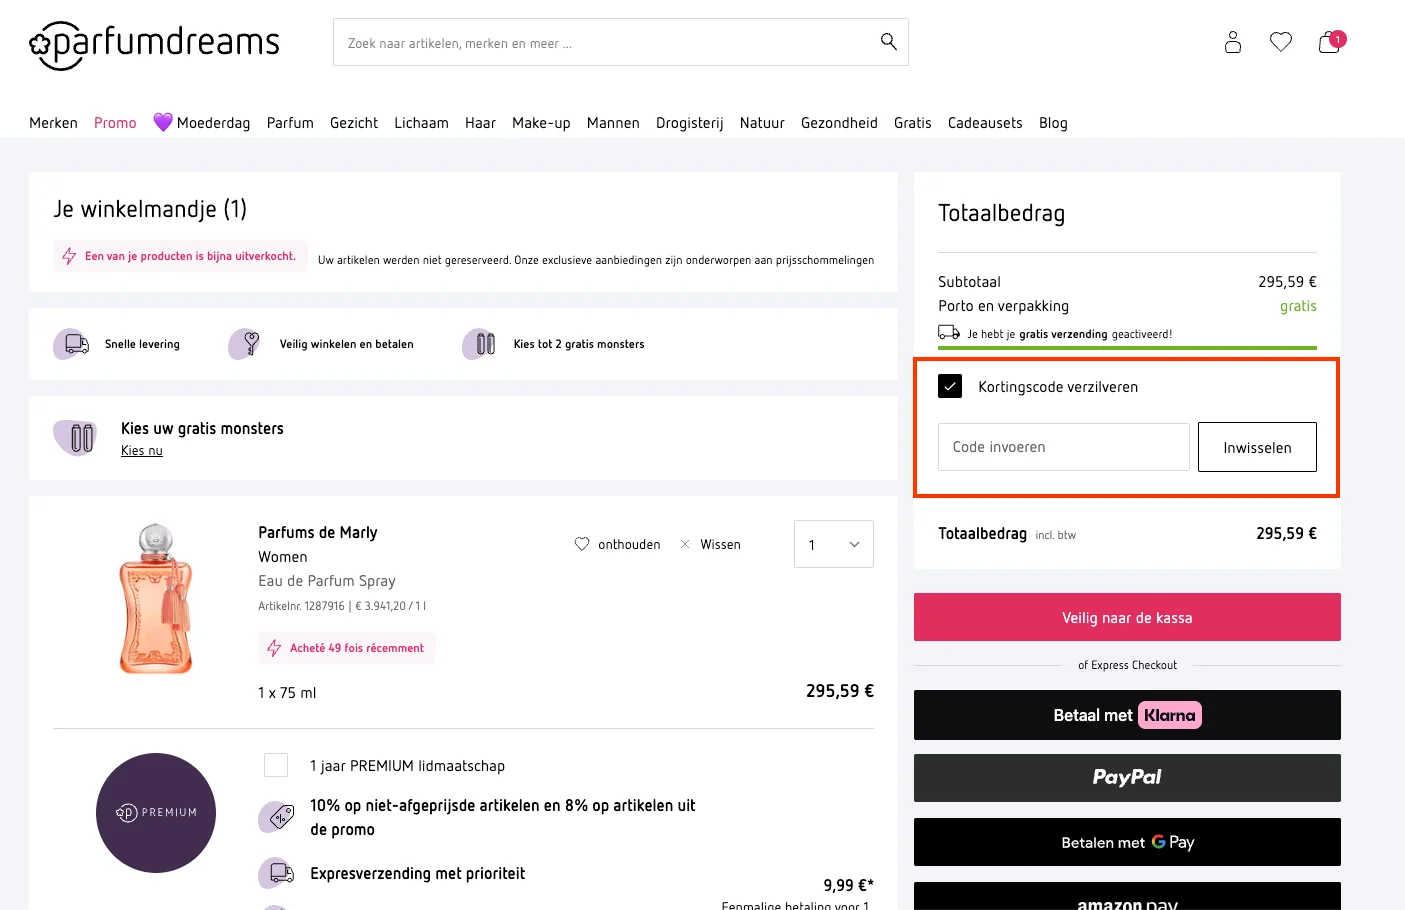Go to Gezondheid category

click(839, 123)
